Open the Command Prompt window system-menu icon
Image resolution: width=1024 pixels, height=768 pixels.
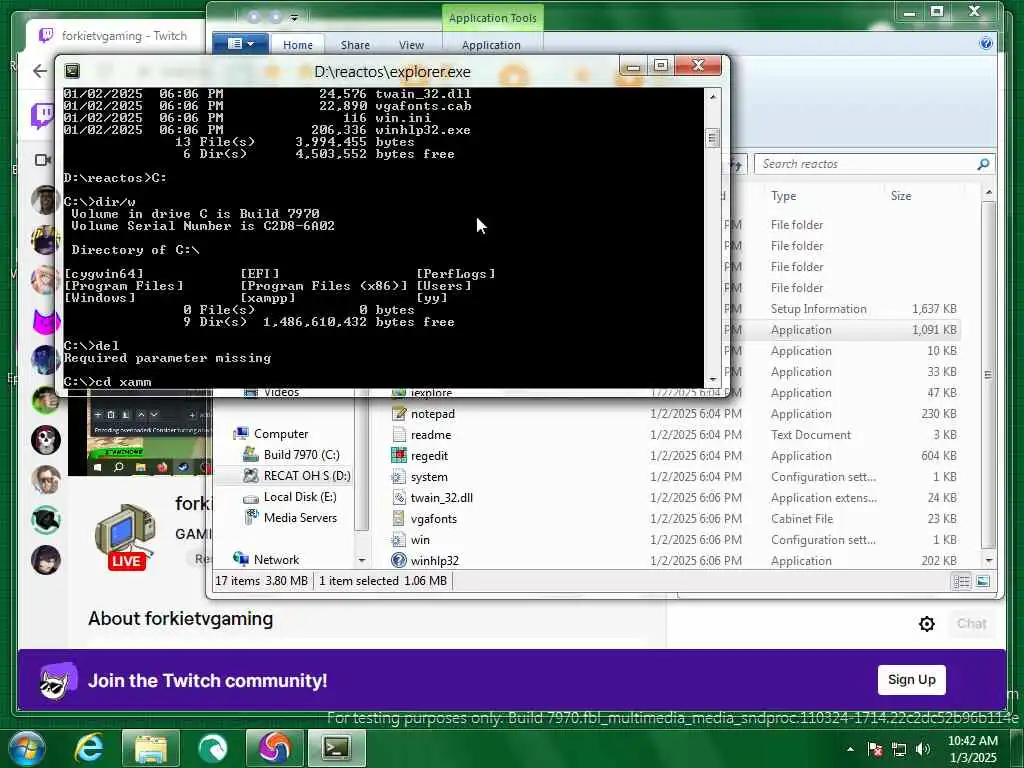point(72,71)
